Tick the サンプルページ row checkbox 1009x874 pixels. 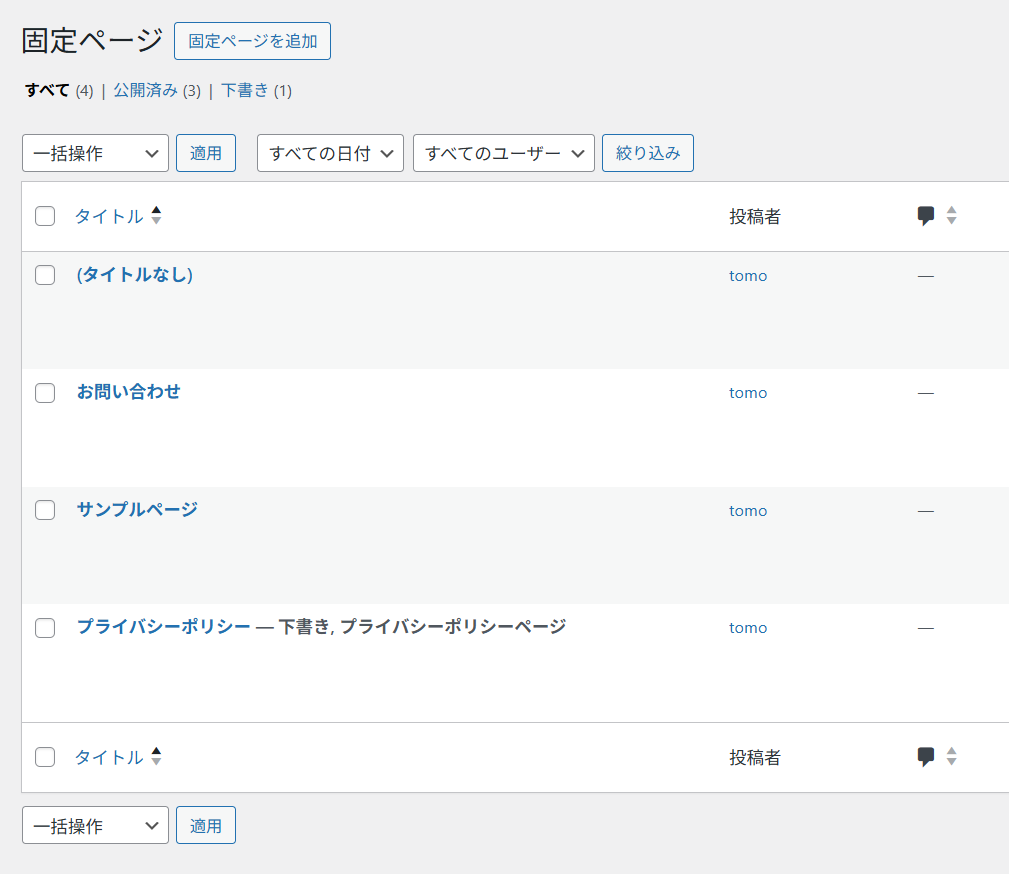click(x=45, y=510)
